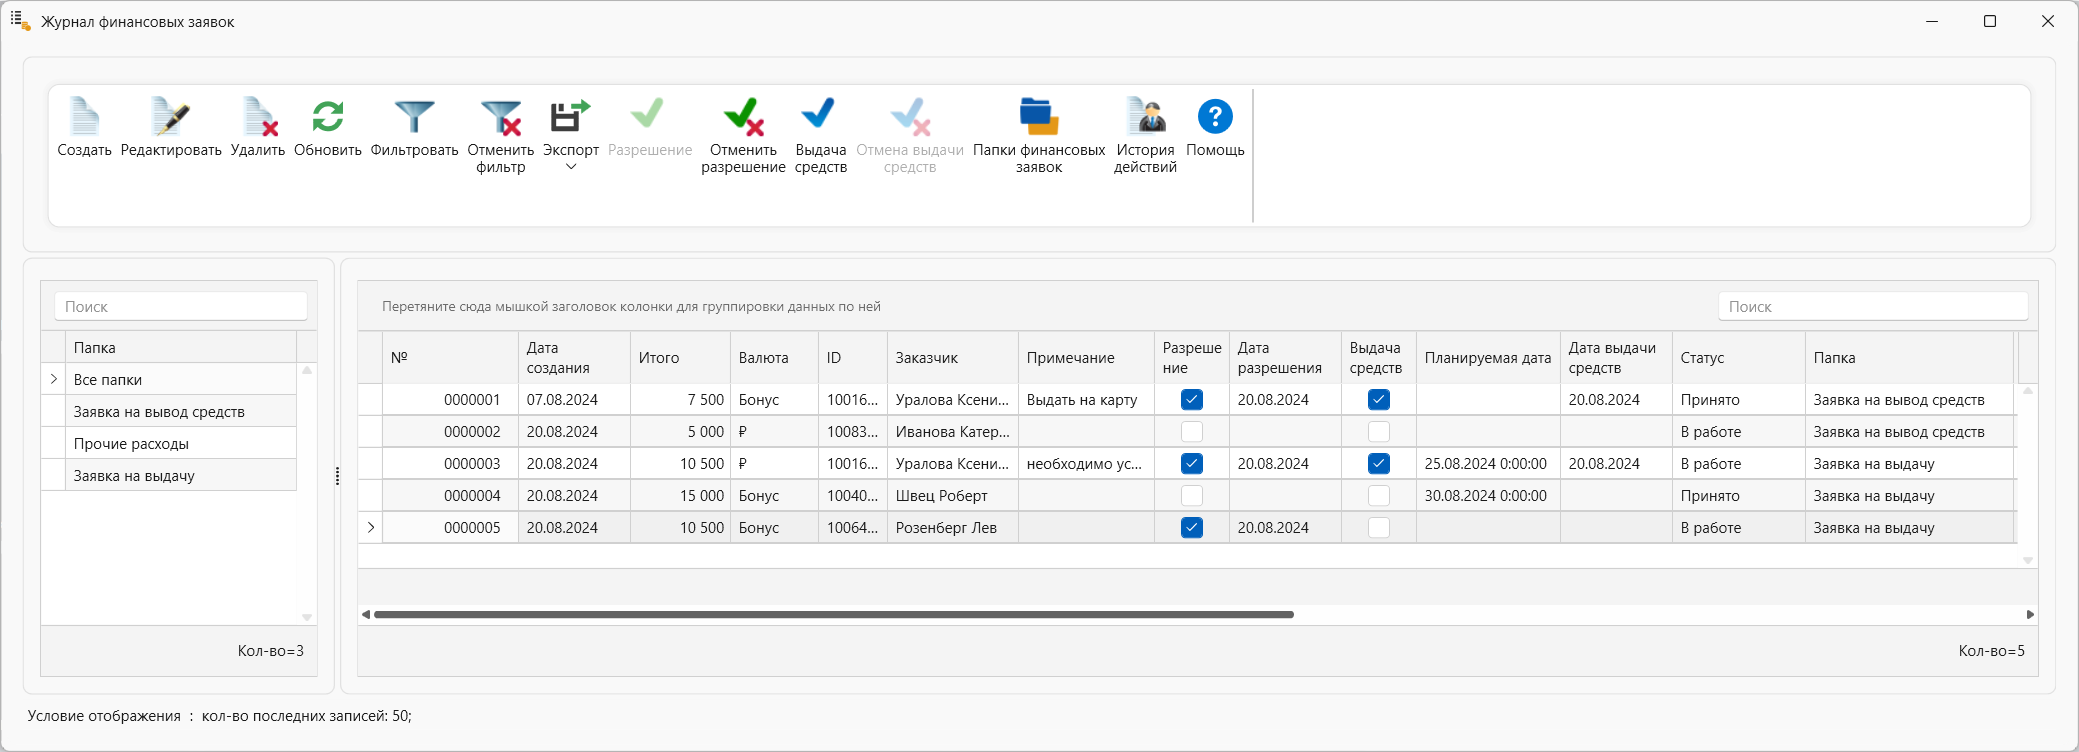This screenshot has width=2079, height=752.
Task: Refresh the journal with Обновить icon
Action: coord(327,117)
